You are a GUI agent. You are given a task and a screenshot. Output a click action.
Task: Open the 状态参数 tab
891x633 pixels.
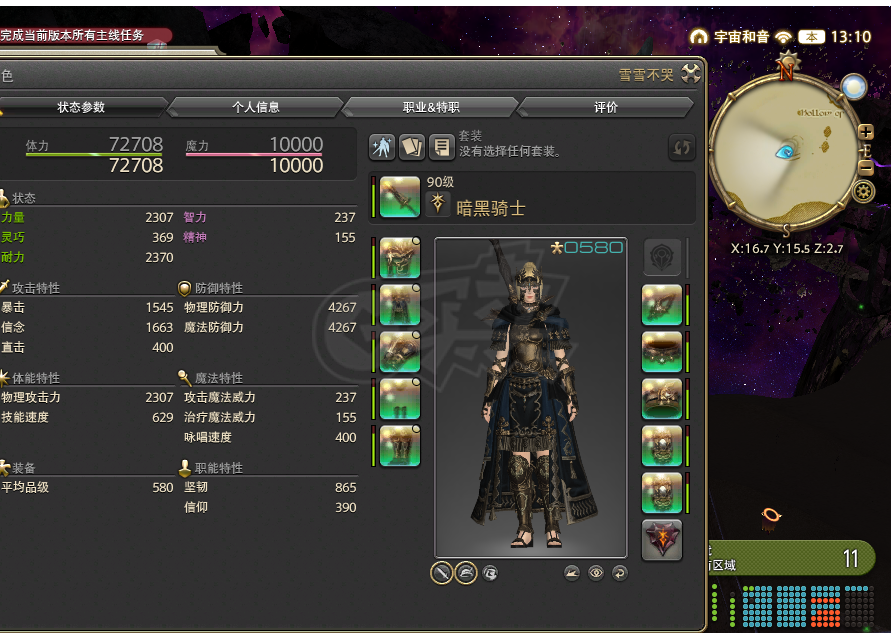coord(81,107)
